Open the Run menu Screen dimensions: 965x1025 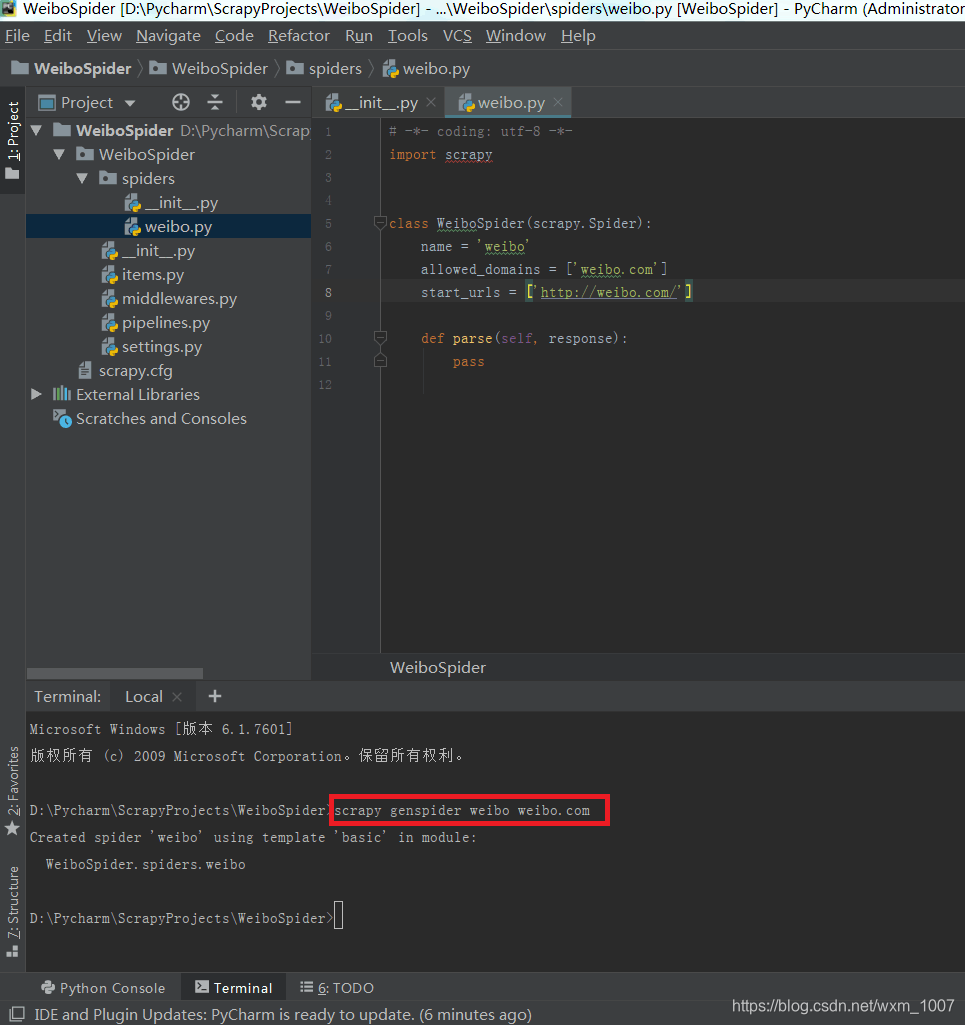click(359, 36)
